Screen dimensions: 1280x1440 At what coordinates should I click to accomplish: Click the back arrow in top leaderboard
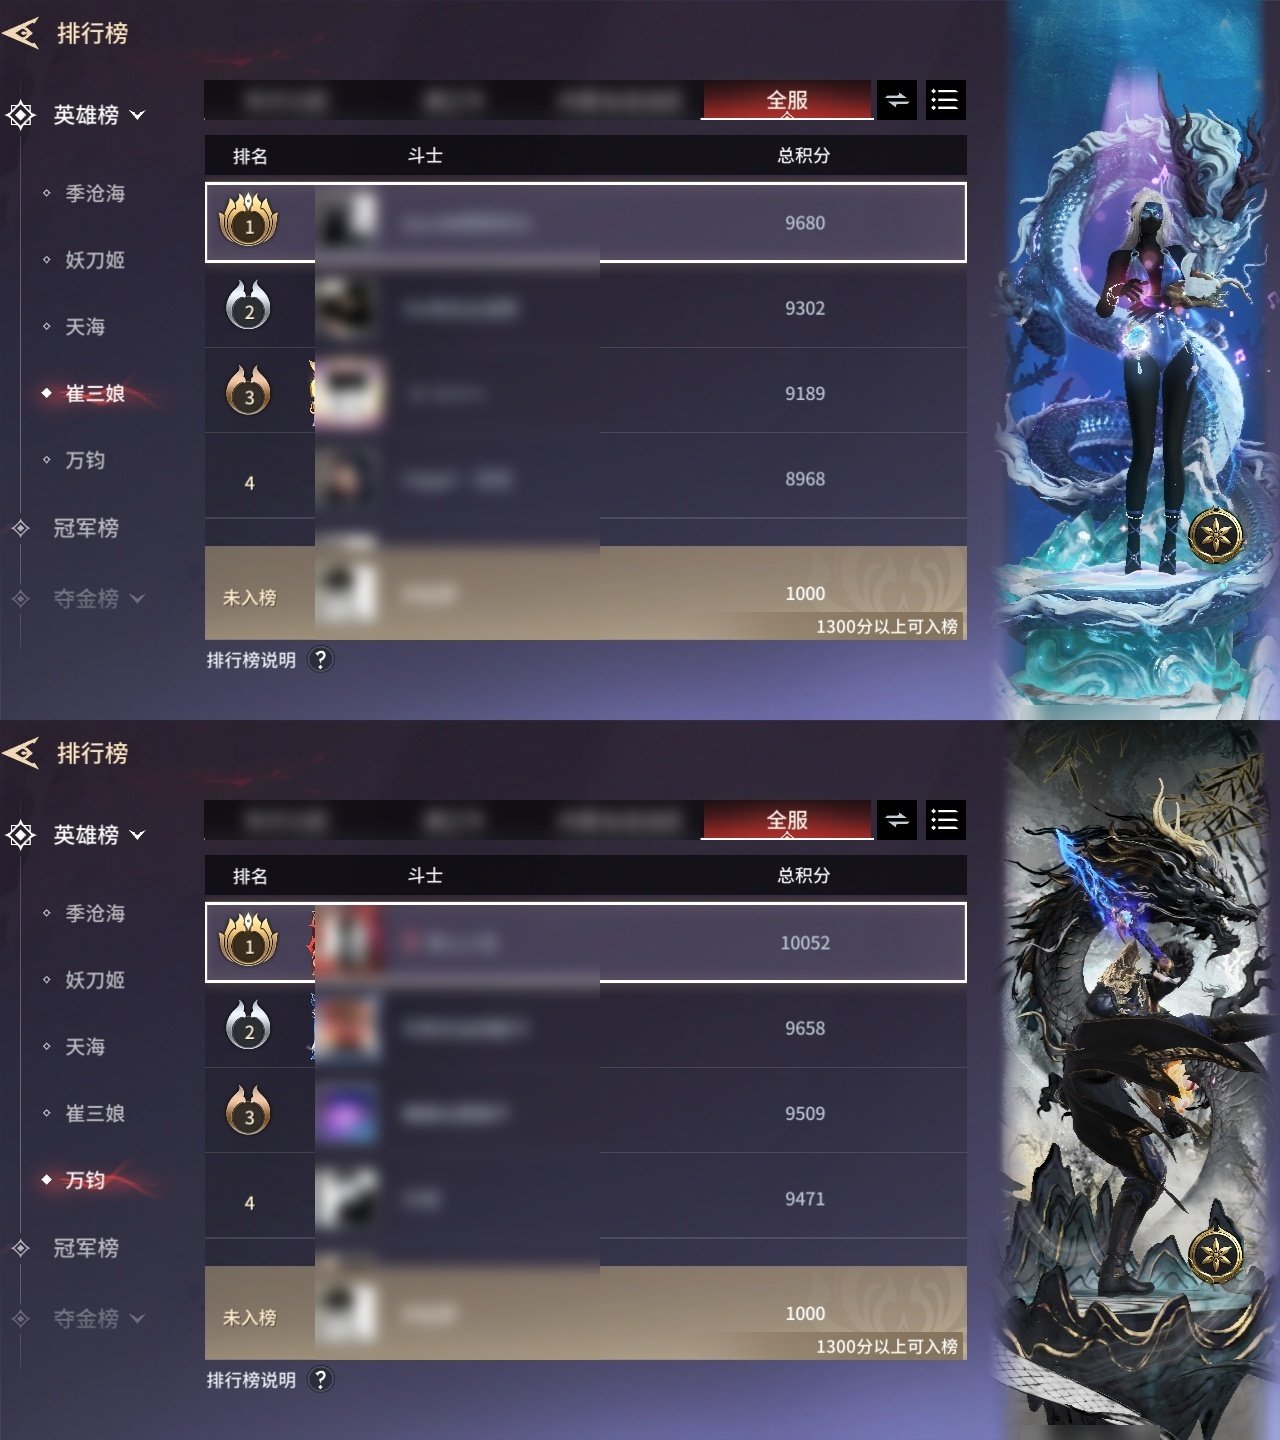click(20, 33)
